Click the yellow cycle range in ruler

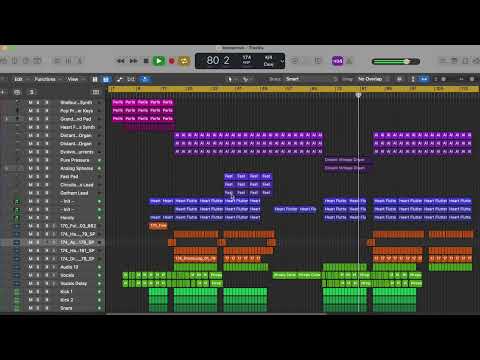click(x=293, y=89)
